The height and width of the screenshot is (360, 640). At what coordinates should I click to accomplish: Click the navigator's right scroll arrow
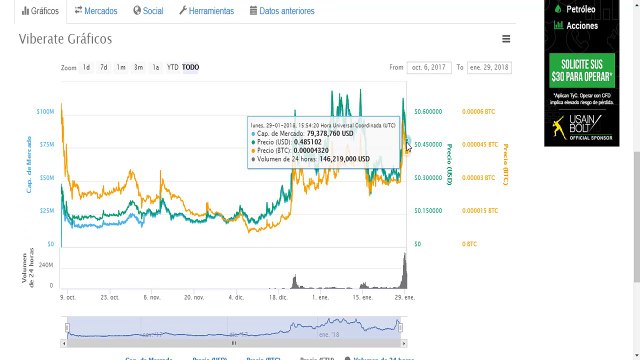[x=404, y=343]
